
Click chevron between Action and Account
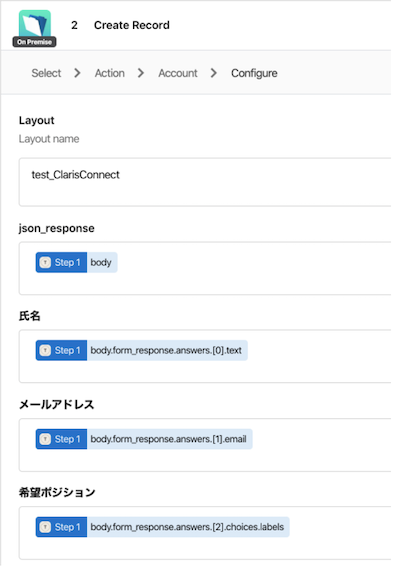[141, 73]
